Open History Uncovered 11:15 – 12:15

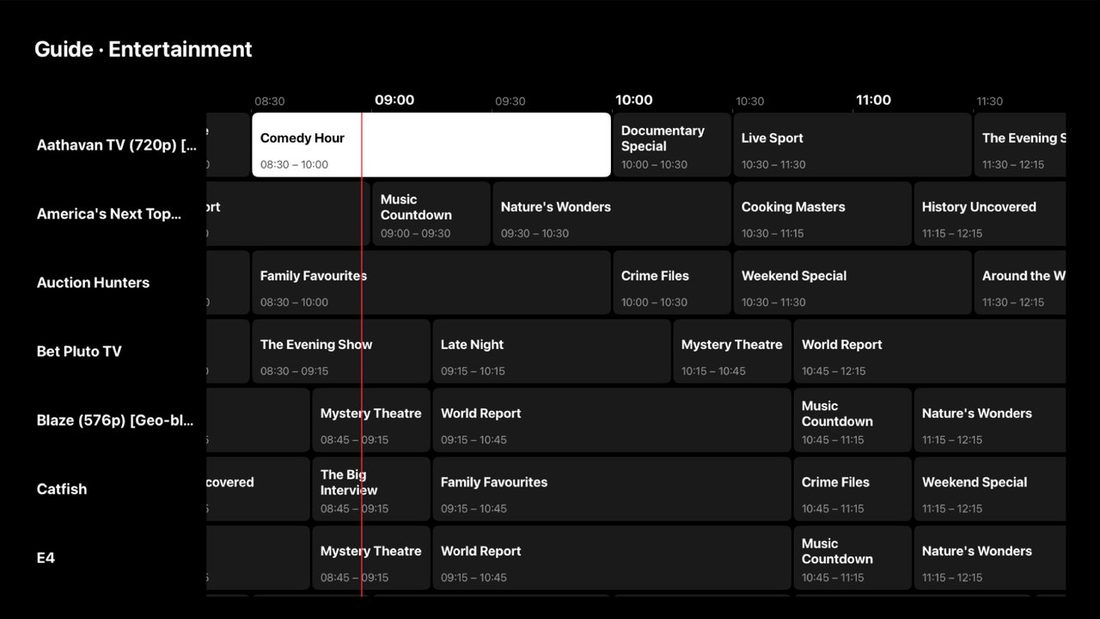[x=990, y=213]
